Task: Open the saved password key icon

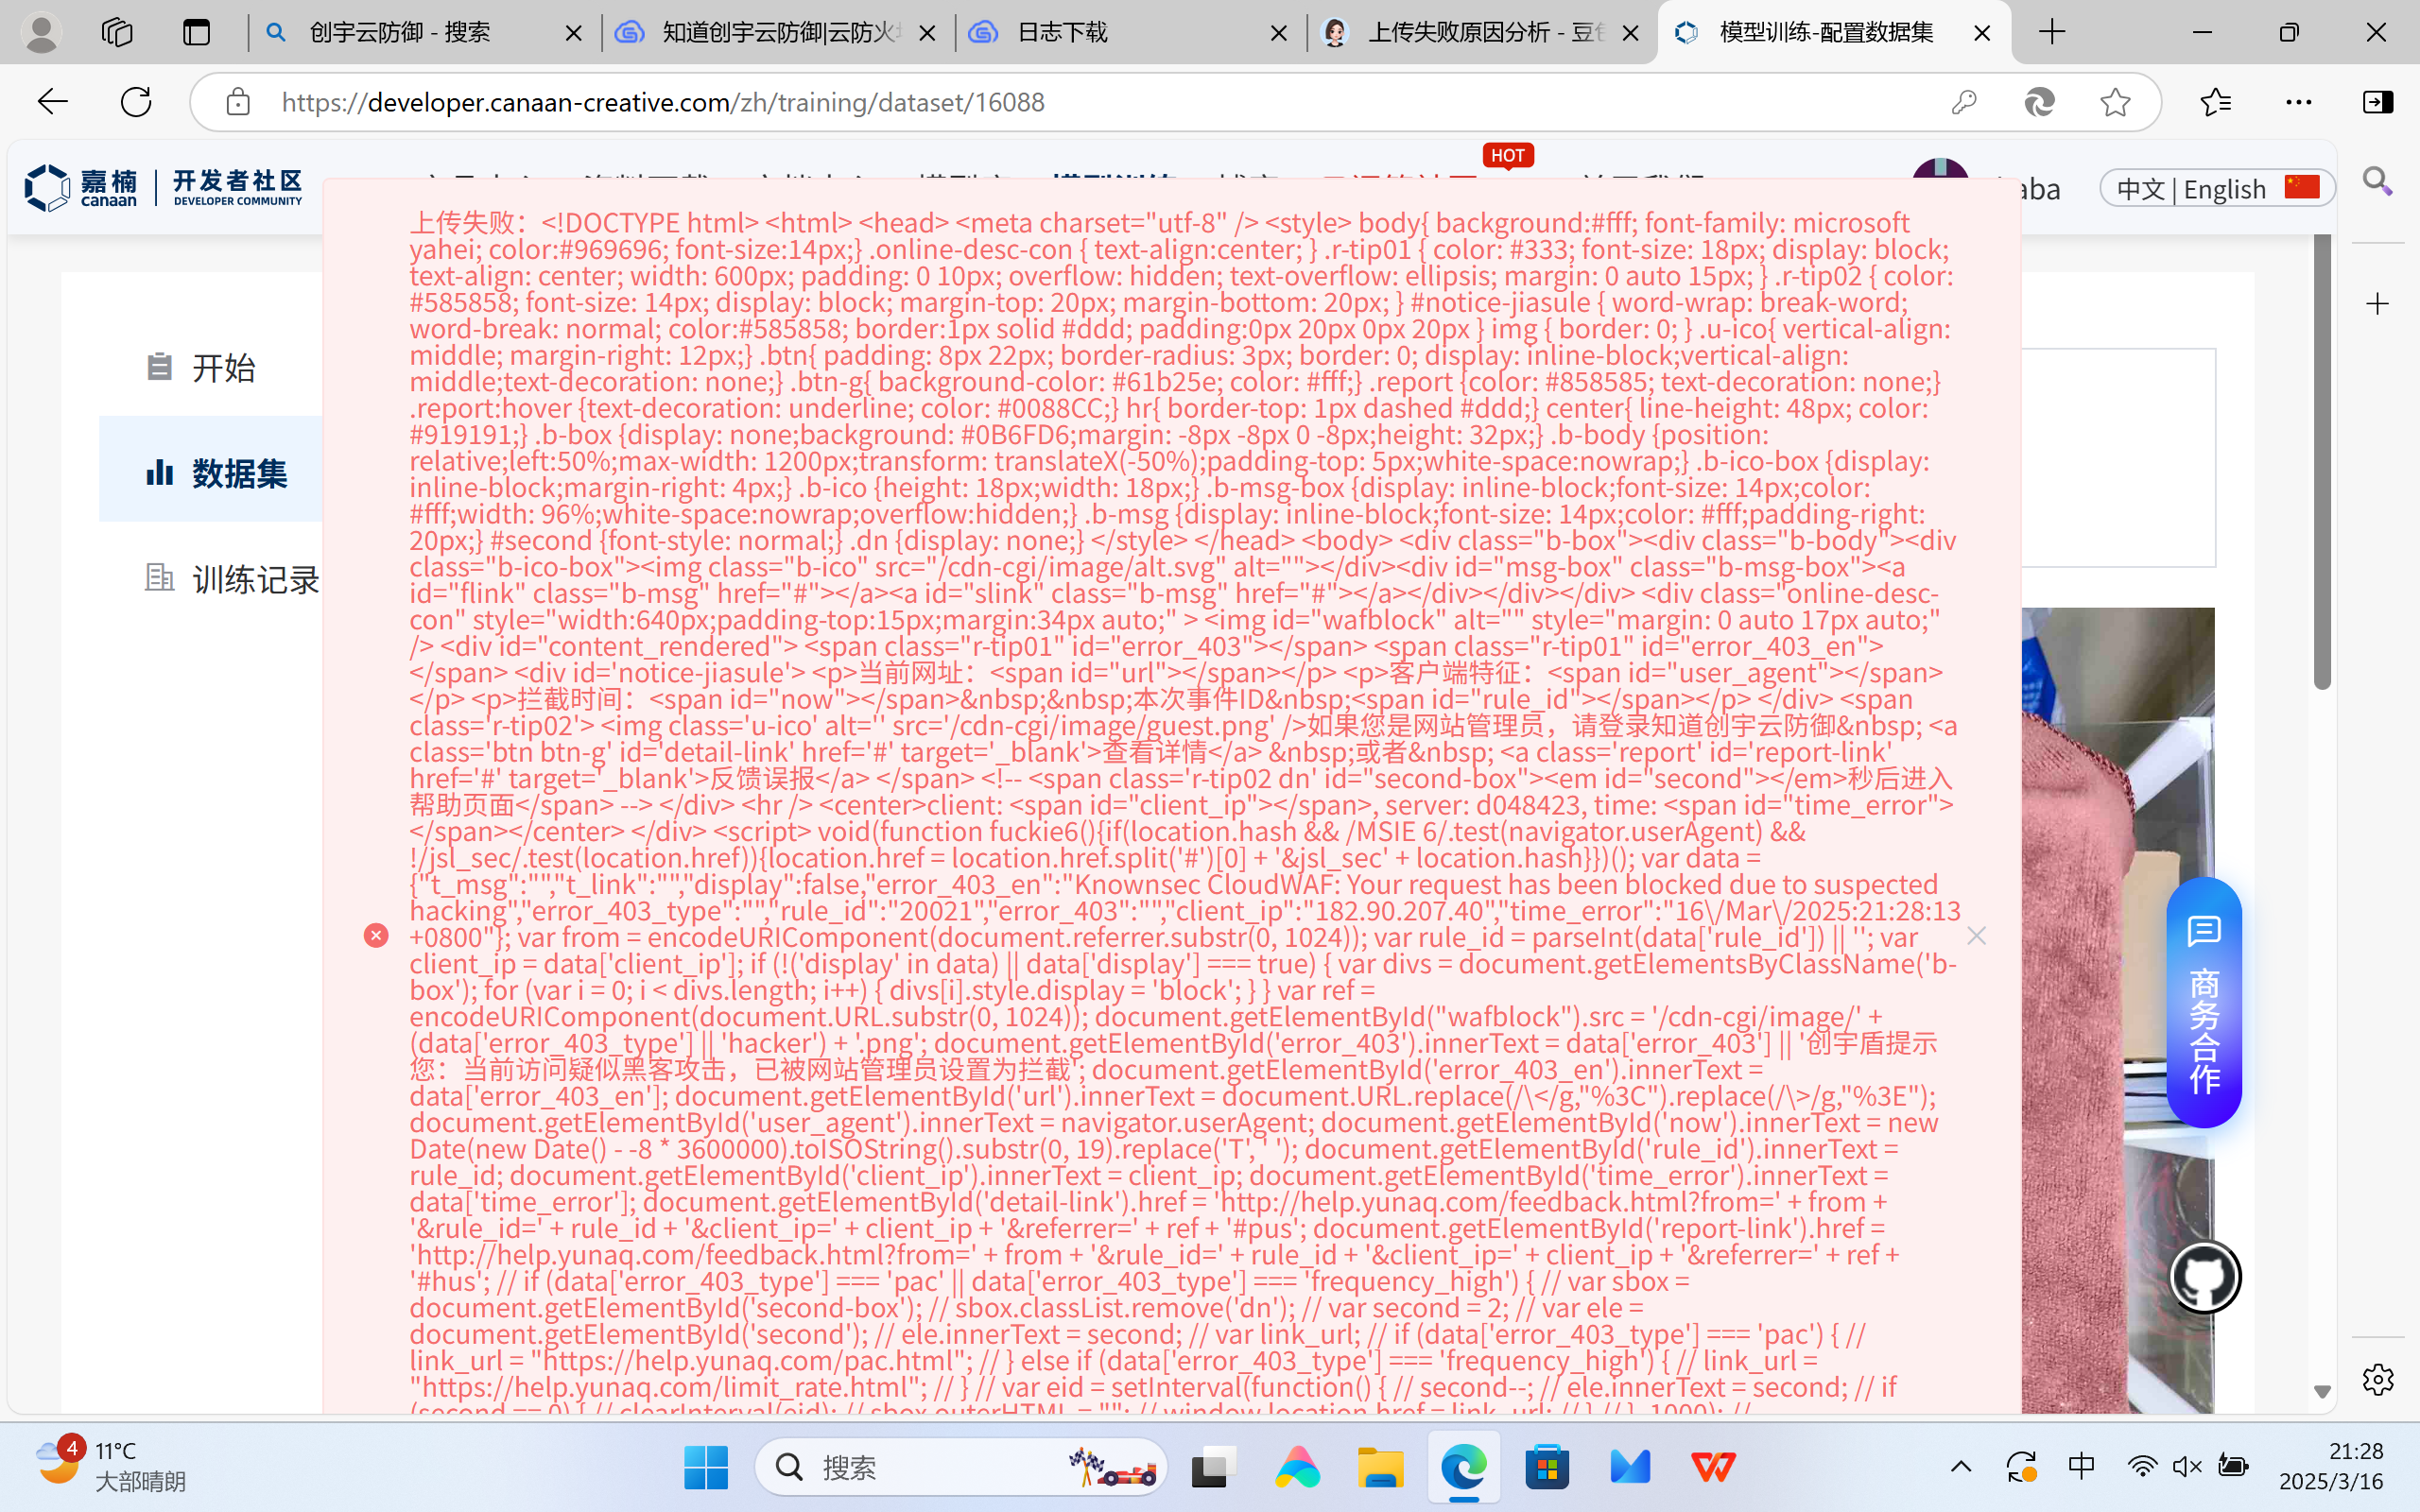Action: [1964, 102]
